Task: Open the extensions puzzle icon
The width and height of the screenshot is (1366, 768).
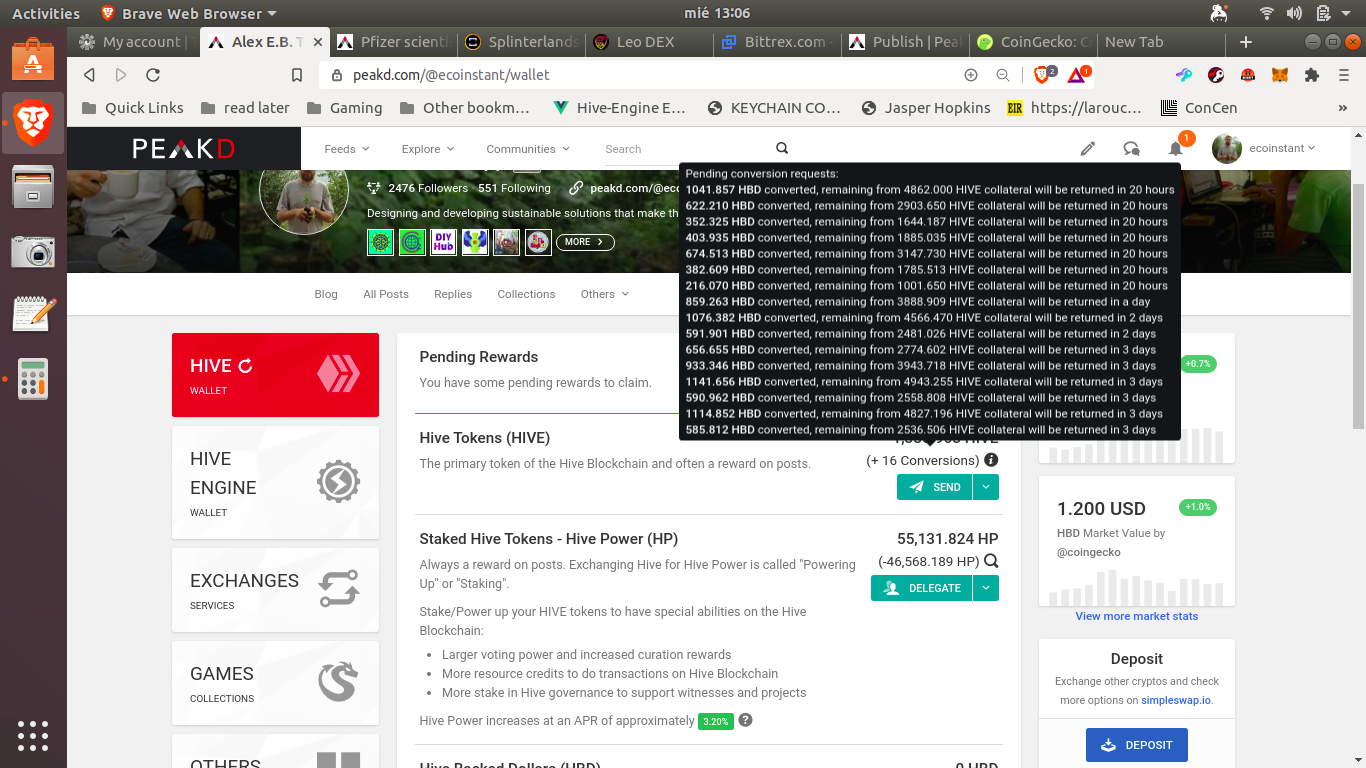Action: click(1312, 74)
